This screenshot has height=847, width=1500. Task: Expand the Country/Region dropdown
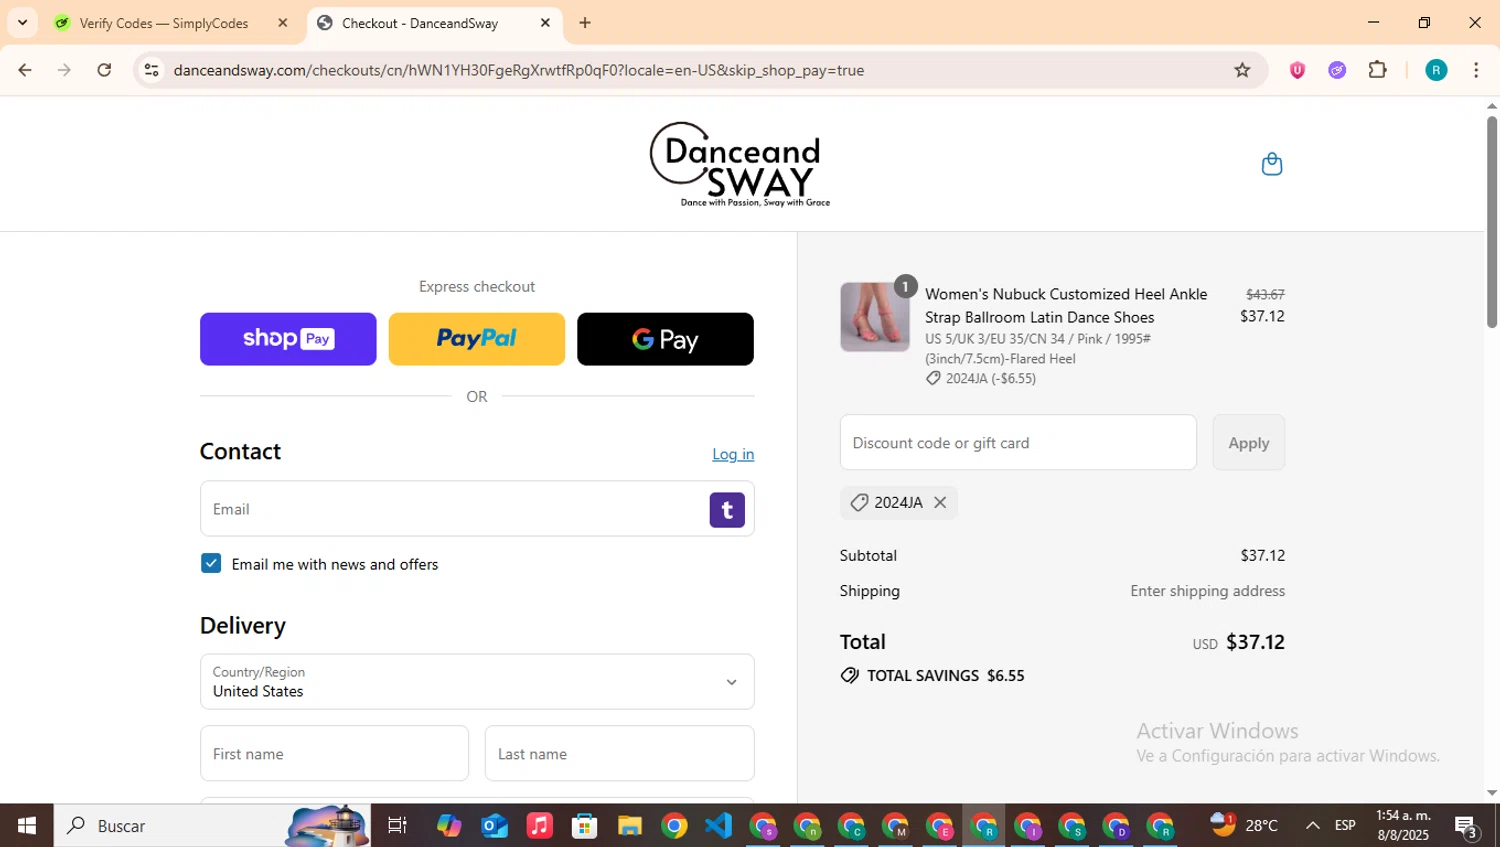pyautogui.click(x=477, y=682)
